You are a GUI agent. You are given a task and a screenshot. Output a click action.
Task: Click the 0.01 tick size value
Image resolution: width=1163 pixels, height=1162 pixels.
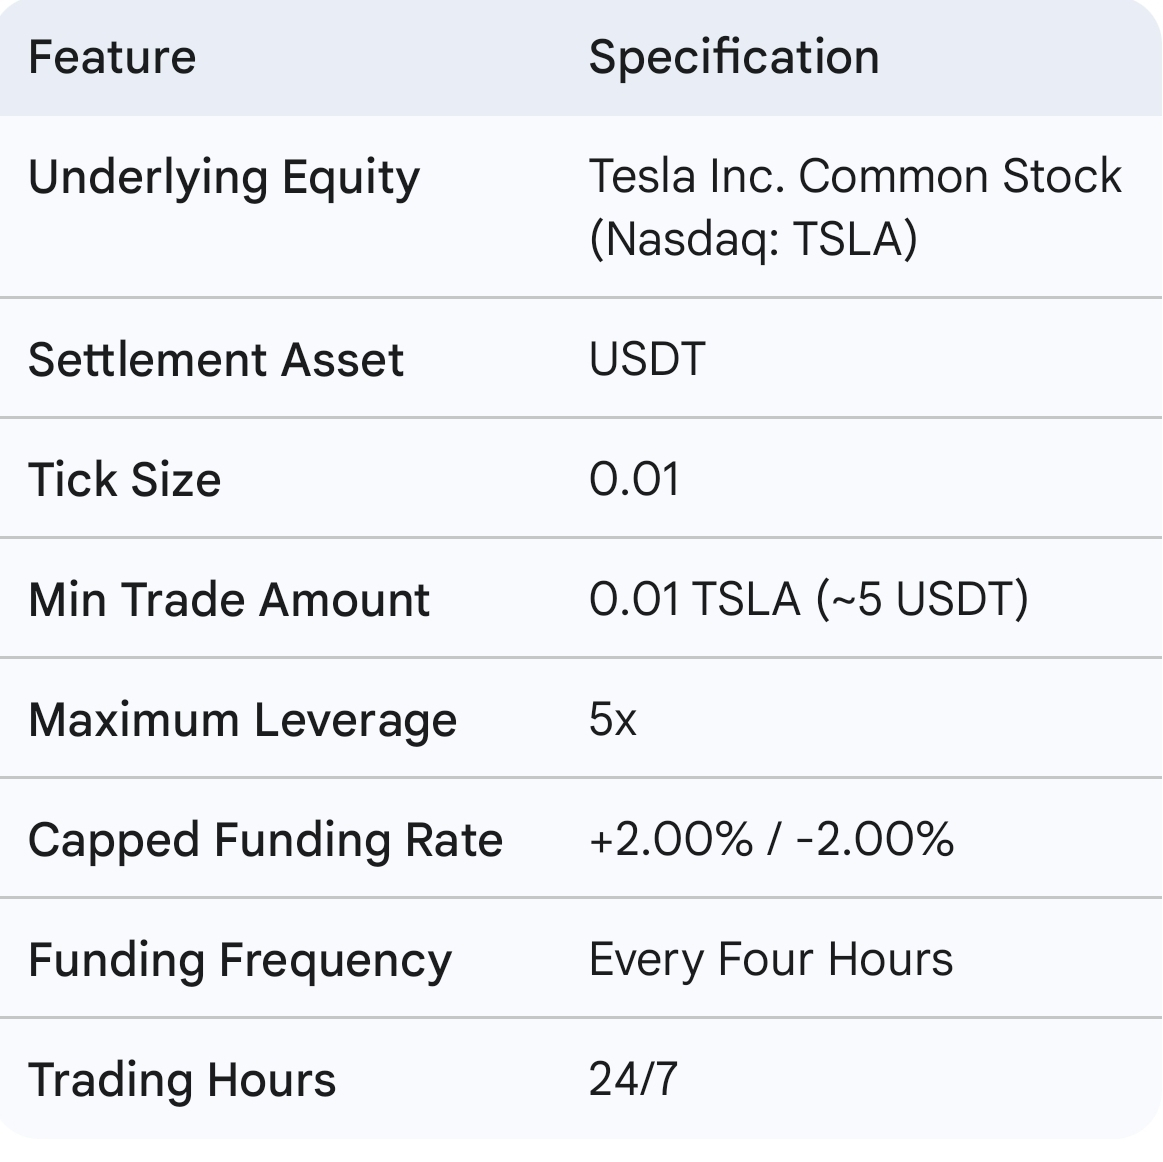click(634, 479)
